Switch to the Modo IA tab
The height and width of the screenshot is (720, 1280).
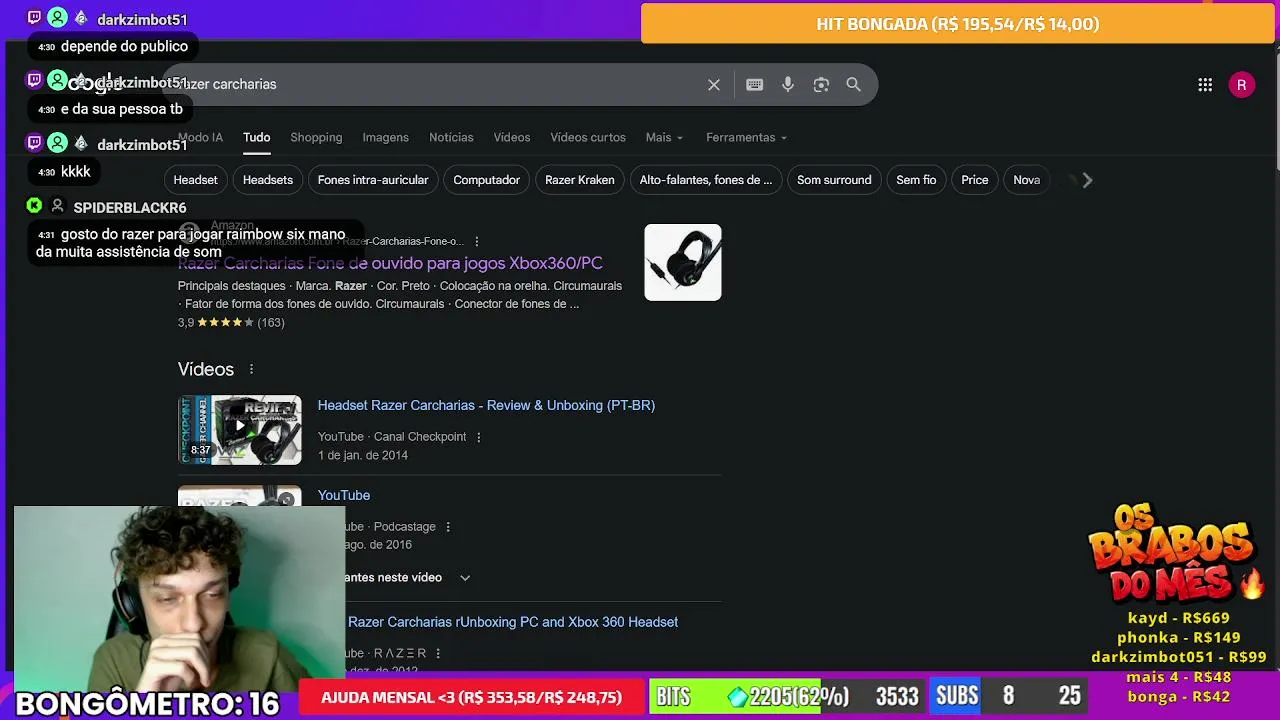coord(200,137)
